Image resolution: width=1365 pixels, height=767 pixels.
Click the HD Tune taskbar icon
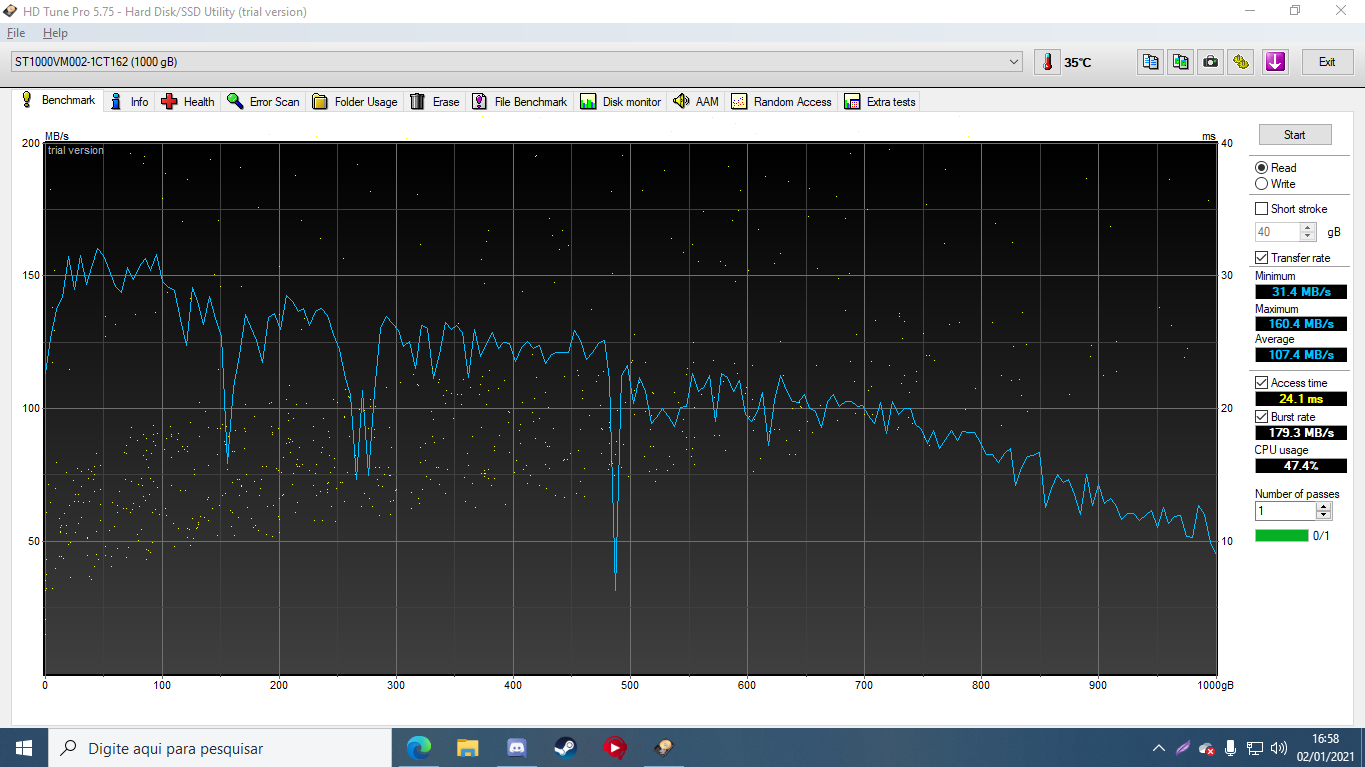(x=663, y=748)
